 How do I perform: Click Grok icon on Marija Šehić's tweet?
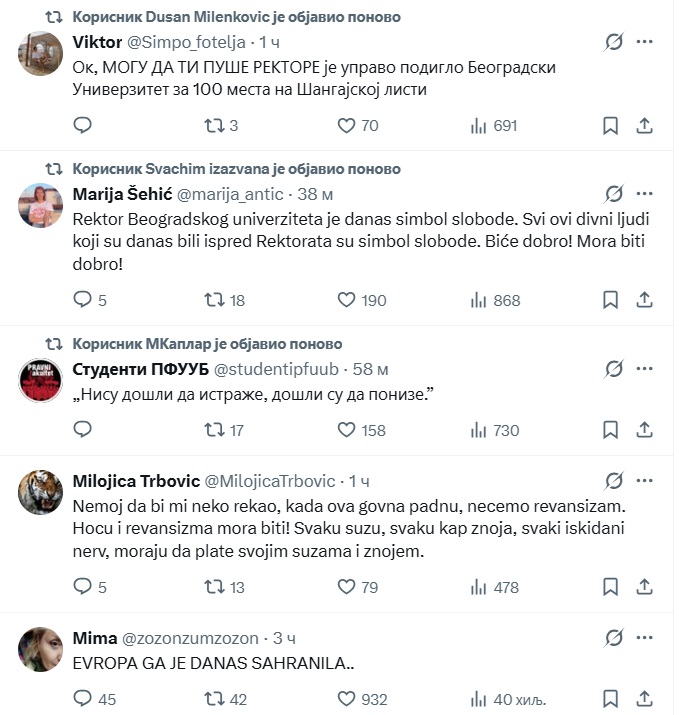pos(614,194)
